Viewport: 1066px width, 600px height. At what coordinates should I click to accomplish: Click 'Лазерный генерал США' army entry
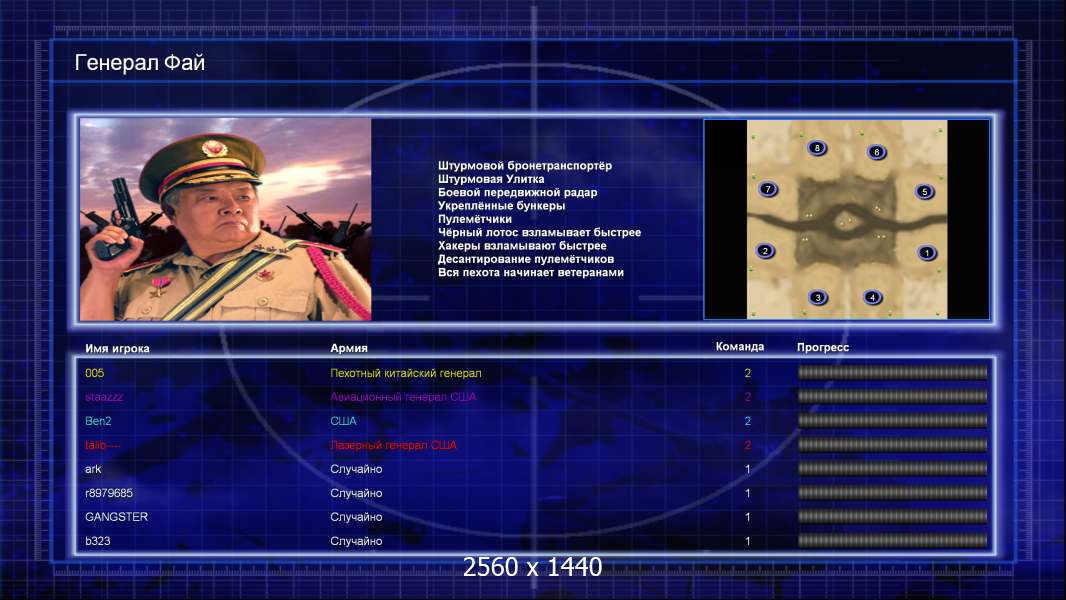coord(394,445)
